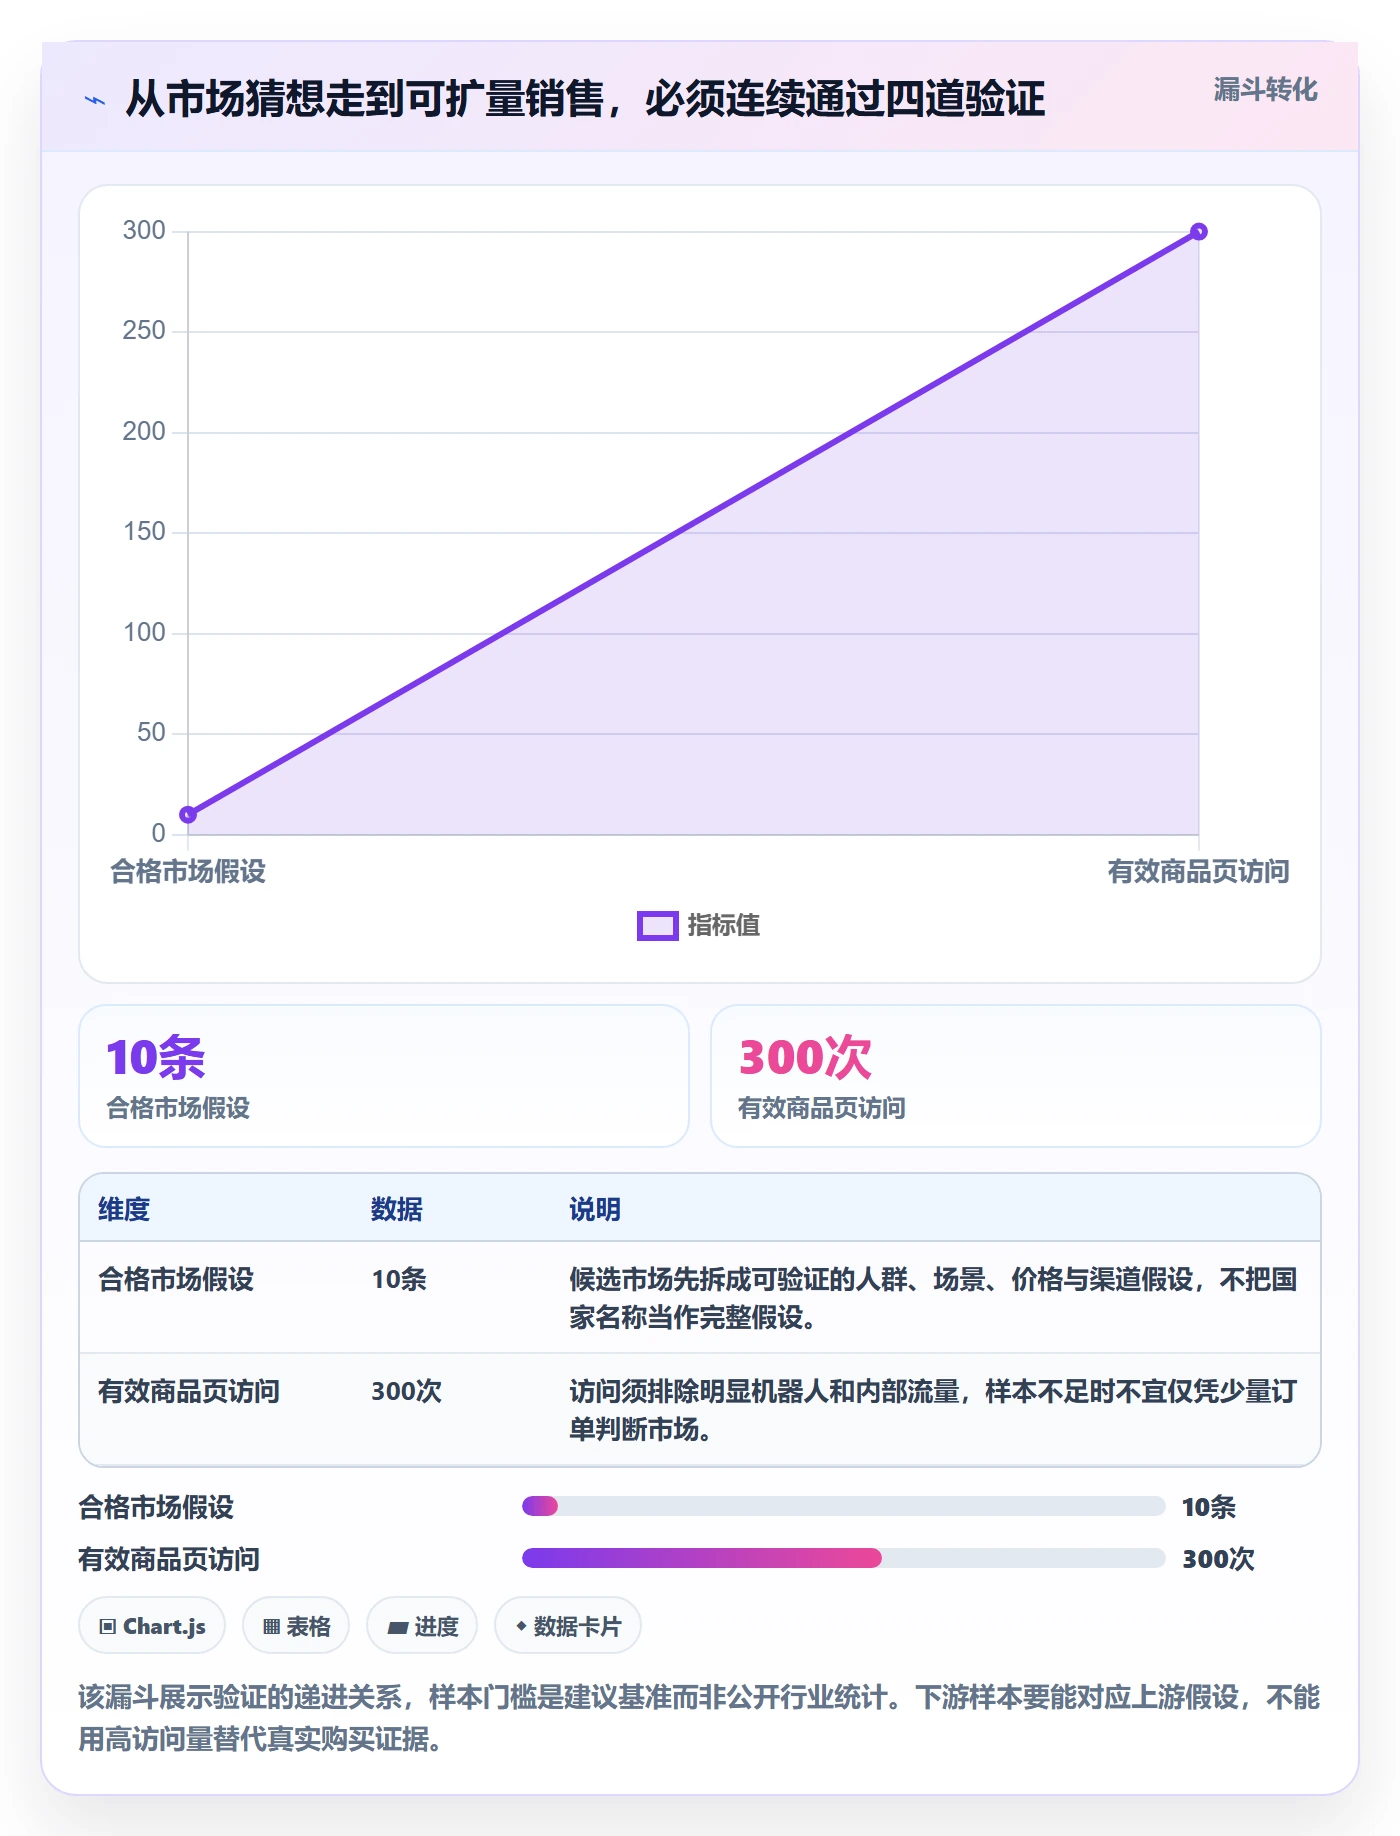This screenshot has width=1400, height=1836.
Task: Click the lightning icon beside the title
Action: click(x=95, y=100)
